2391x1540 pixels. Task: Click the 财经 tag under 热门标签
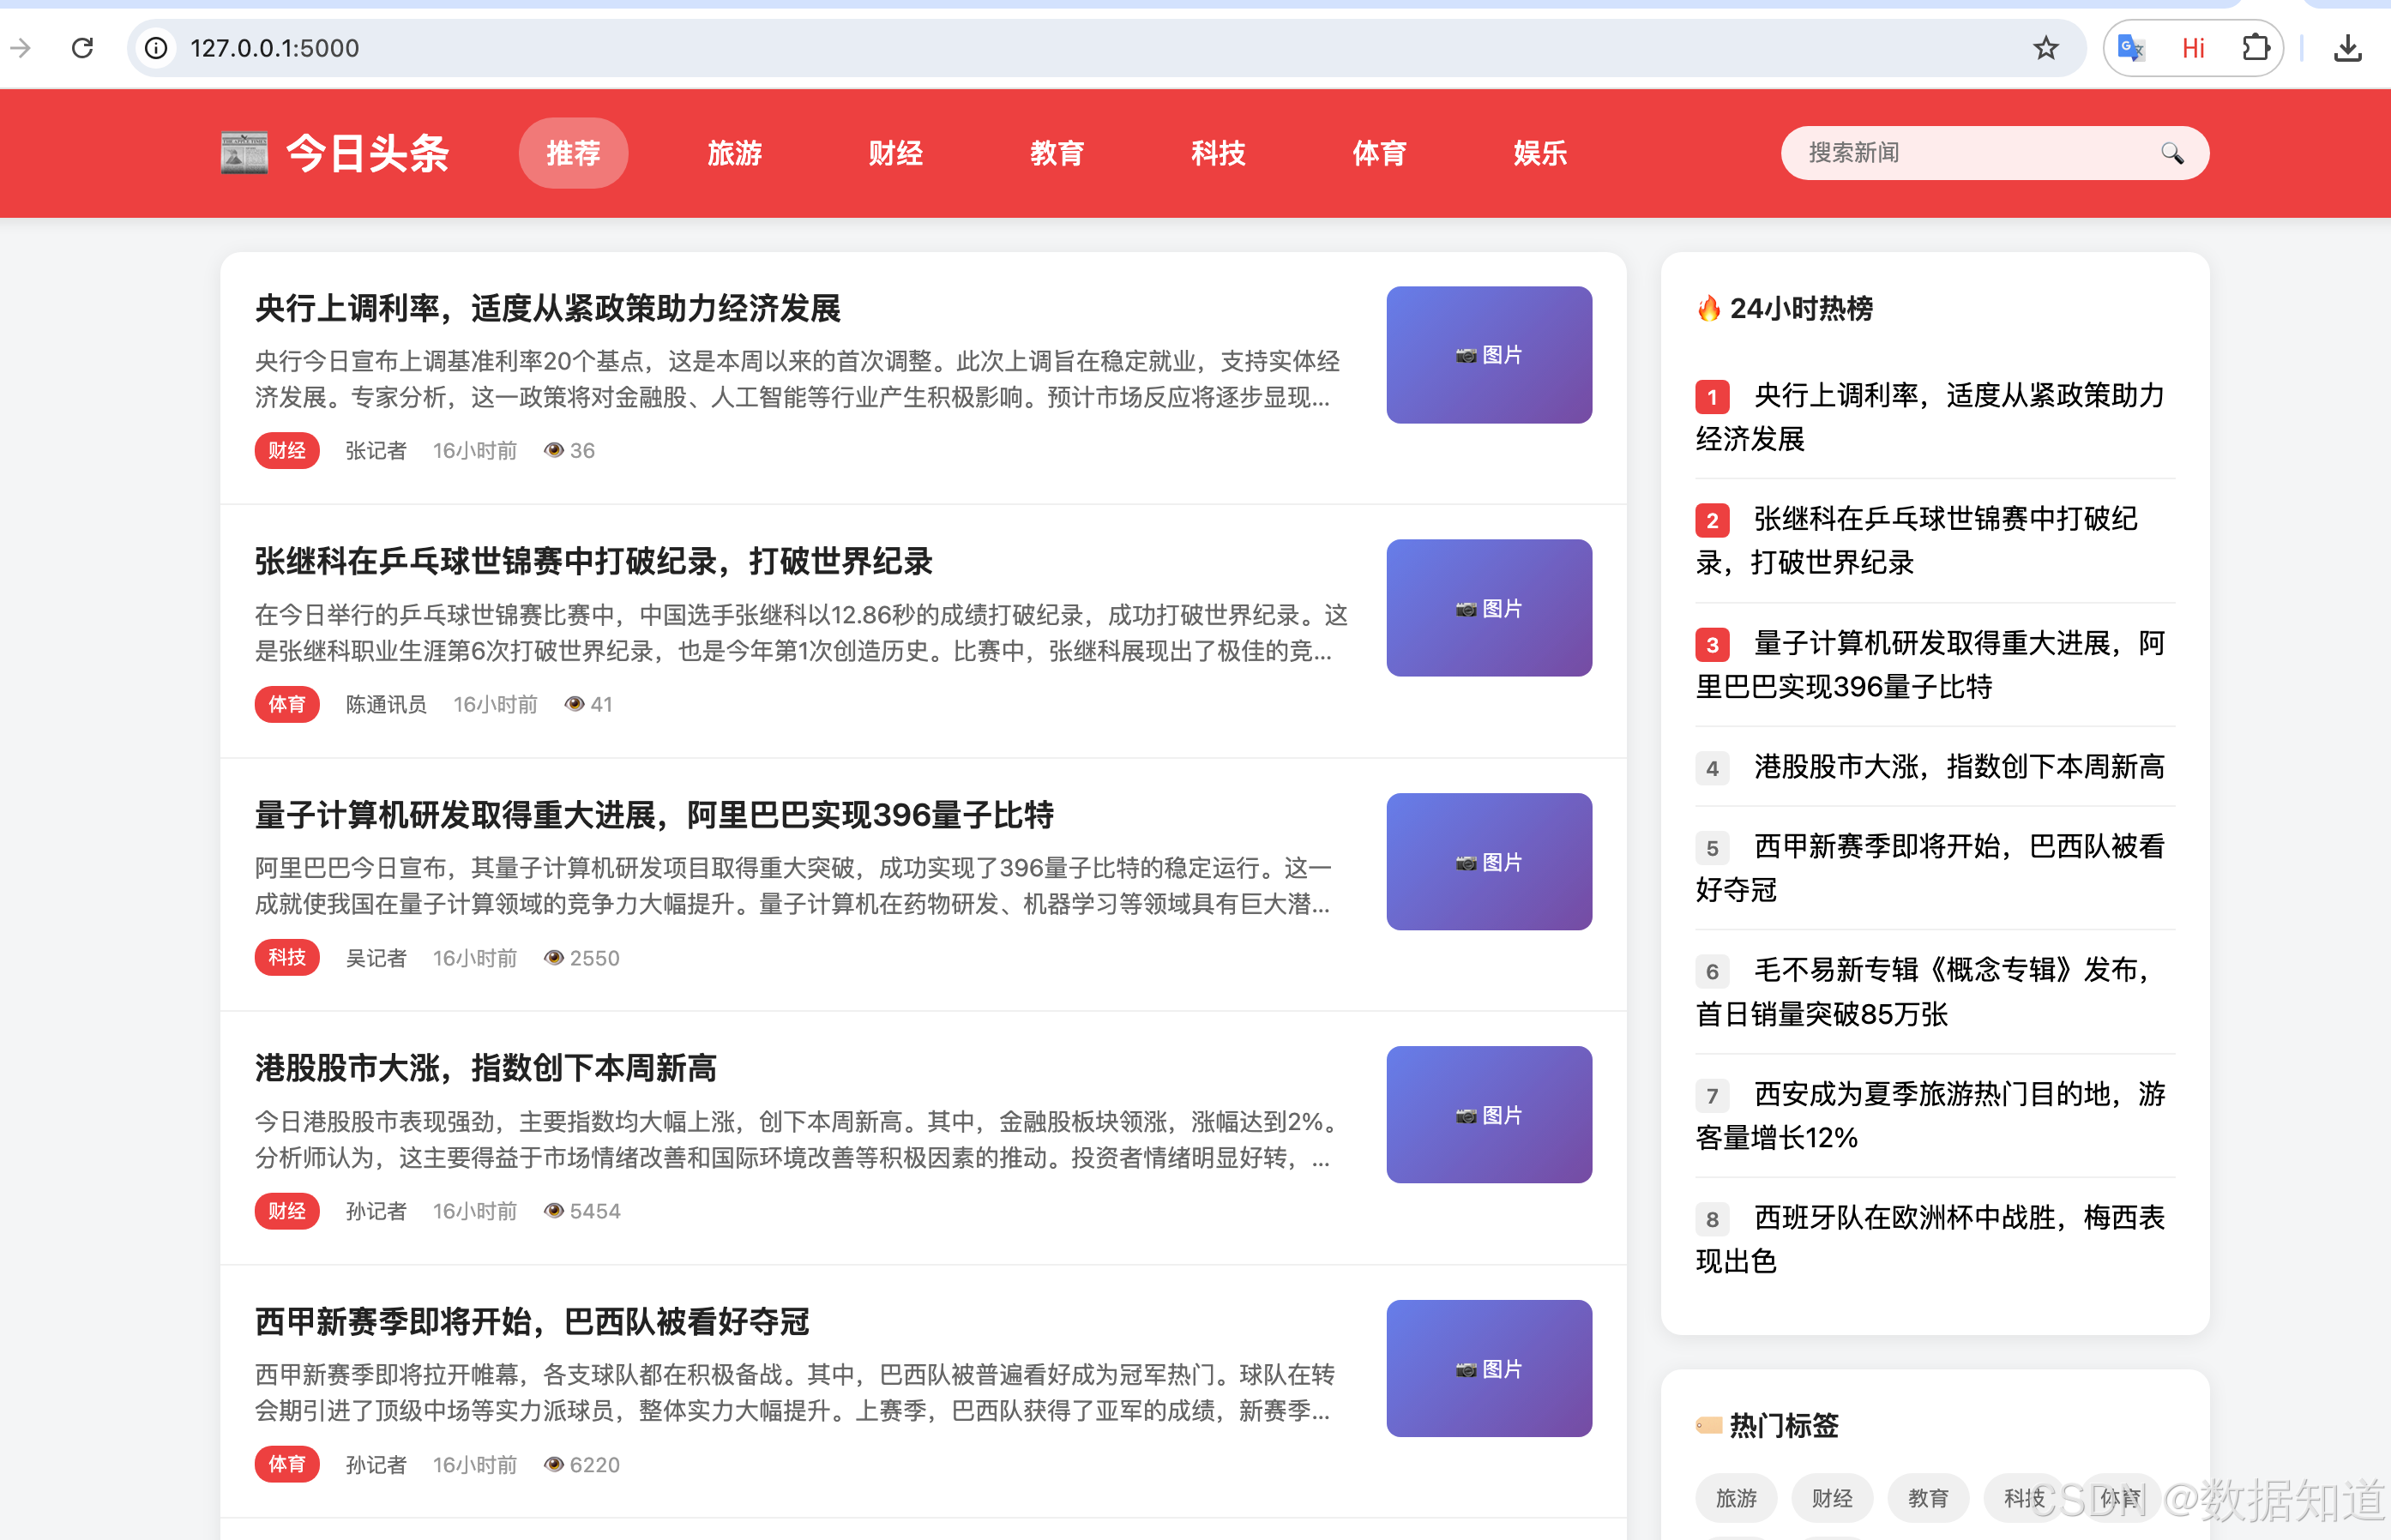(1831, 1497)
